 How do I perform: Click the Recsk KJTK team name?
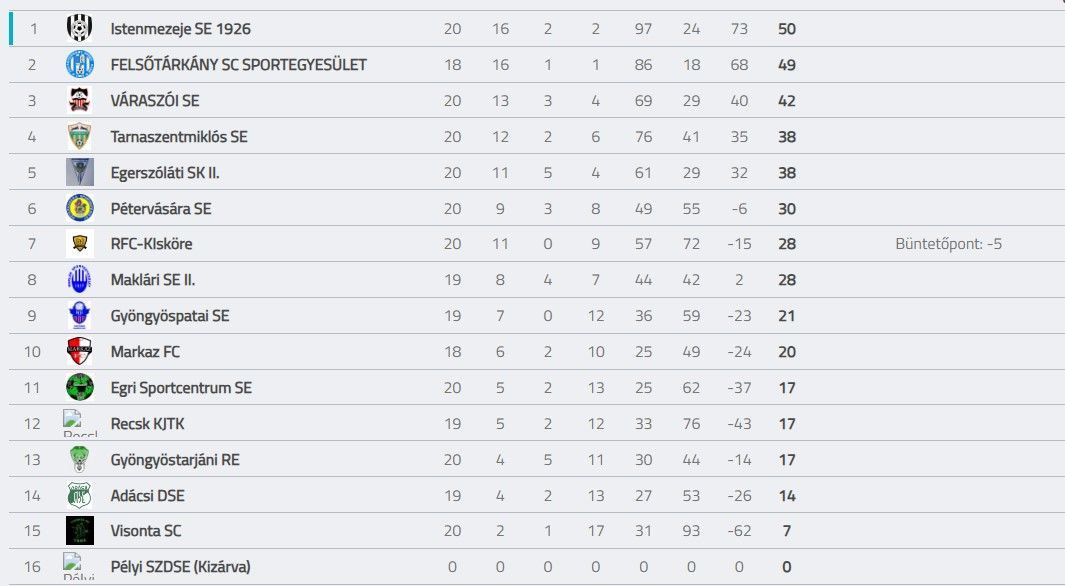147,424
